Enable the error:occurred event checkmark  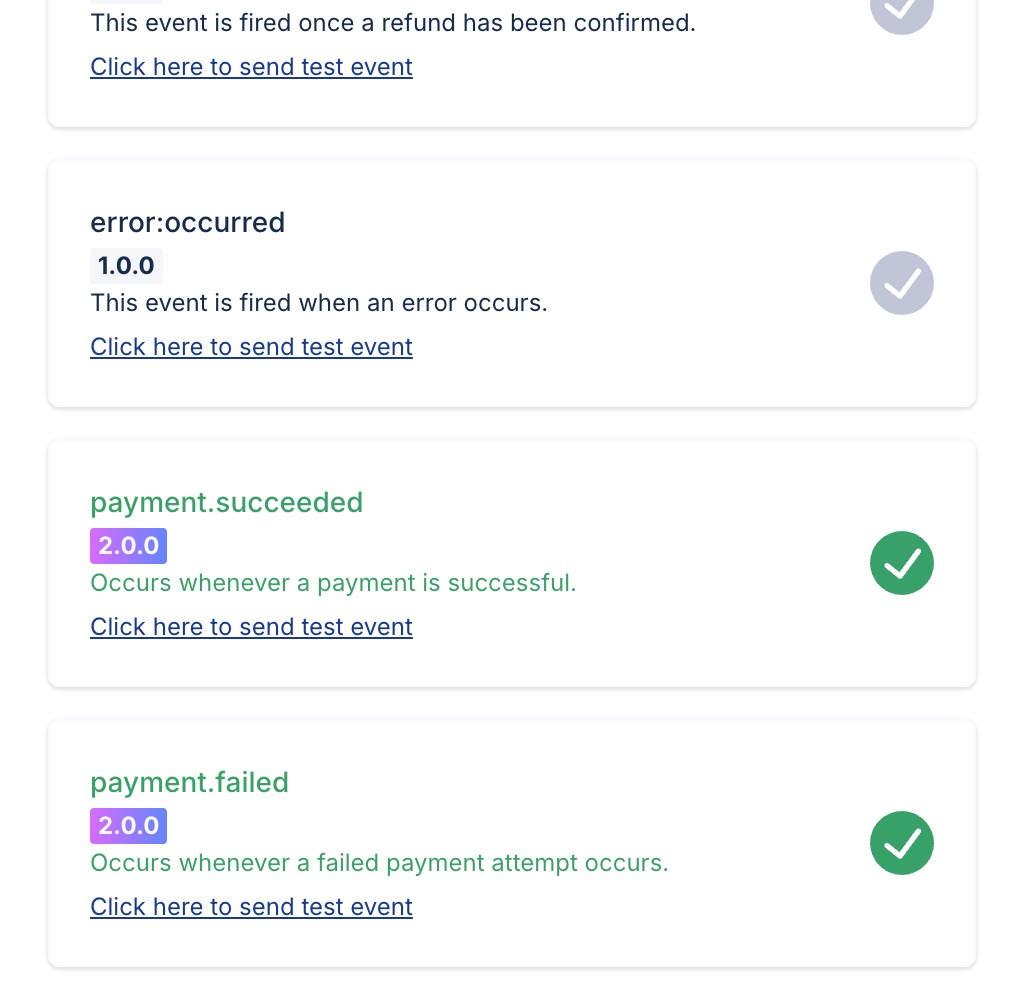pos(902,283)
